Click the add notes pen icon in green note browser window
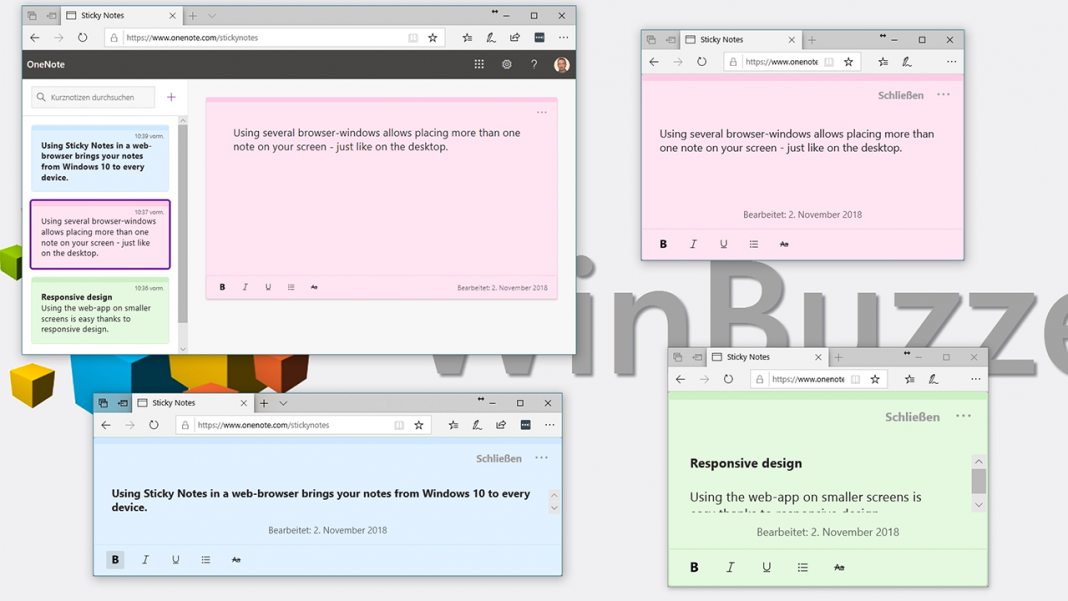Viewport: 1068px width, 601px height. click(933, 379)
